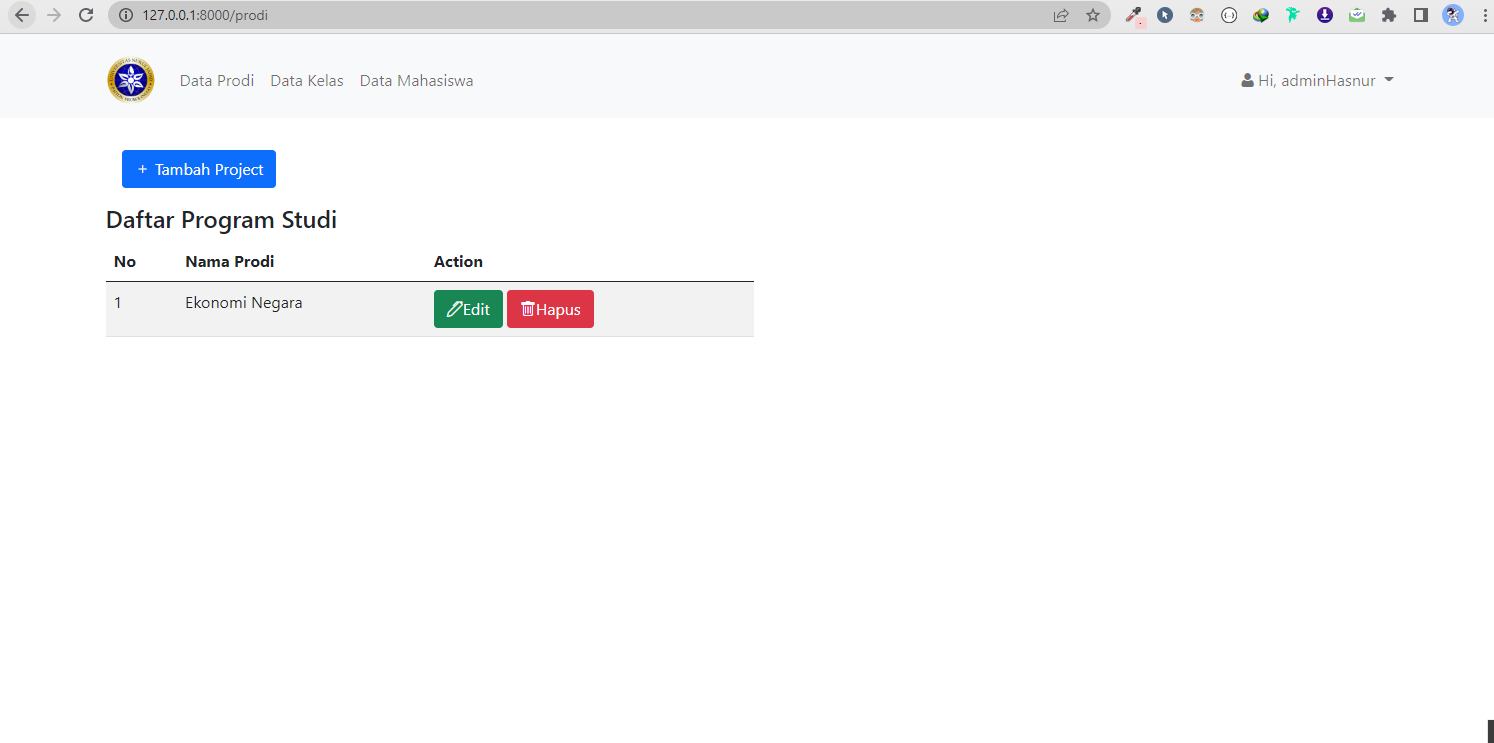
Task: Reload the page with the refresh icon
Action: pos(86,15)
